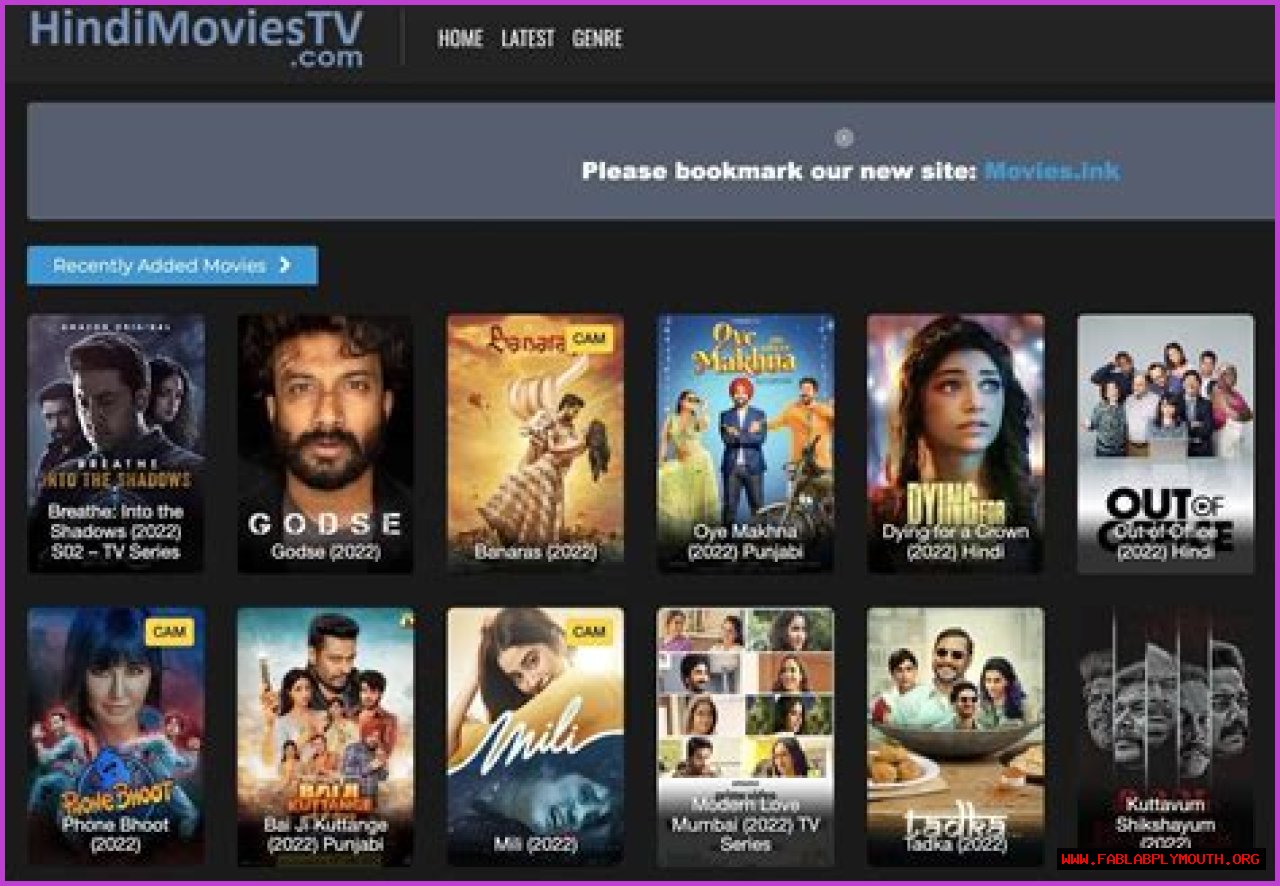Image resolution: width=1280 pixels, height=886 pixels.
Task: Select the Oye Makhna (2022) Punjabi poster
Action: (745, 444)
